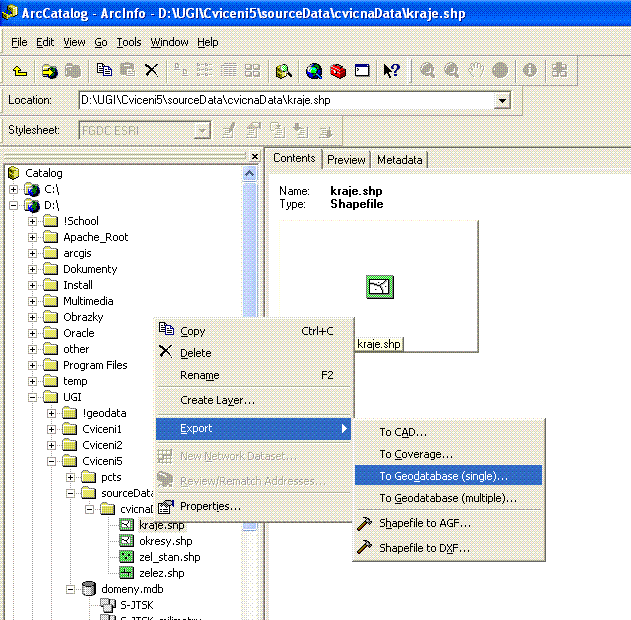
Task: Switch to the Preview tab
Action: [346, 160]
